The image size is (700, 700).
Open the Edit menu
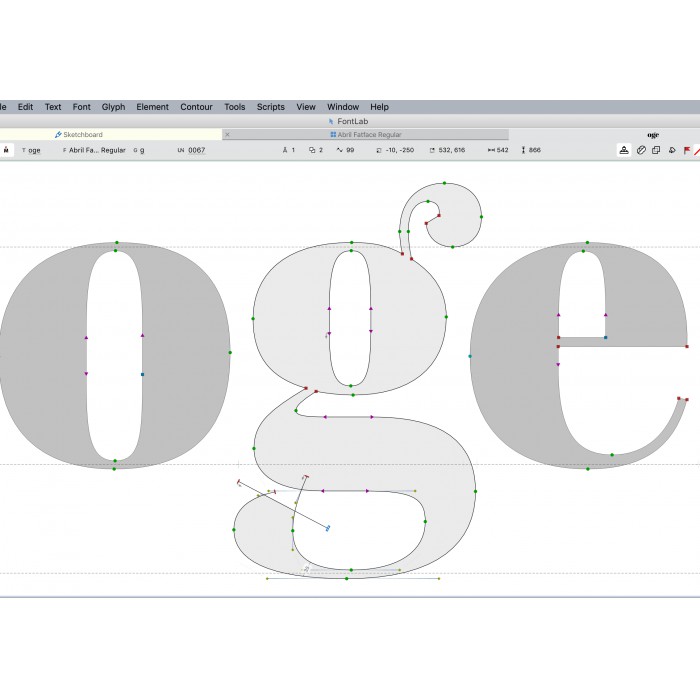[25, 107]
